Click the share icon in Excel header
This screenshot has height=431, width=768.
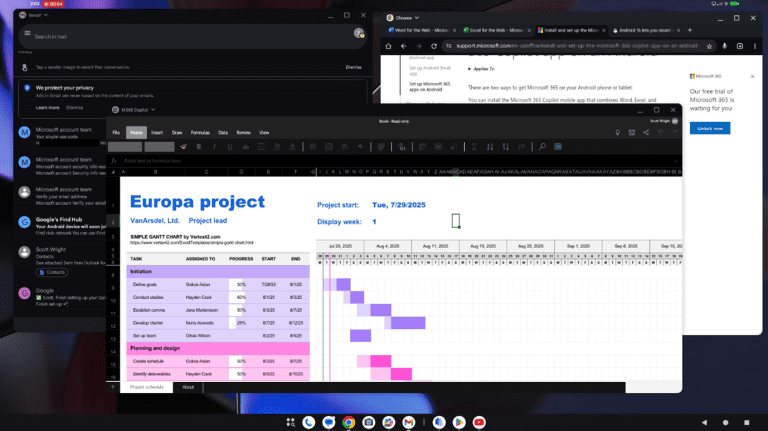pyautogui.click(x=646, y=133)
